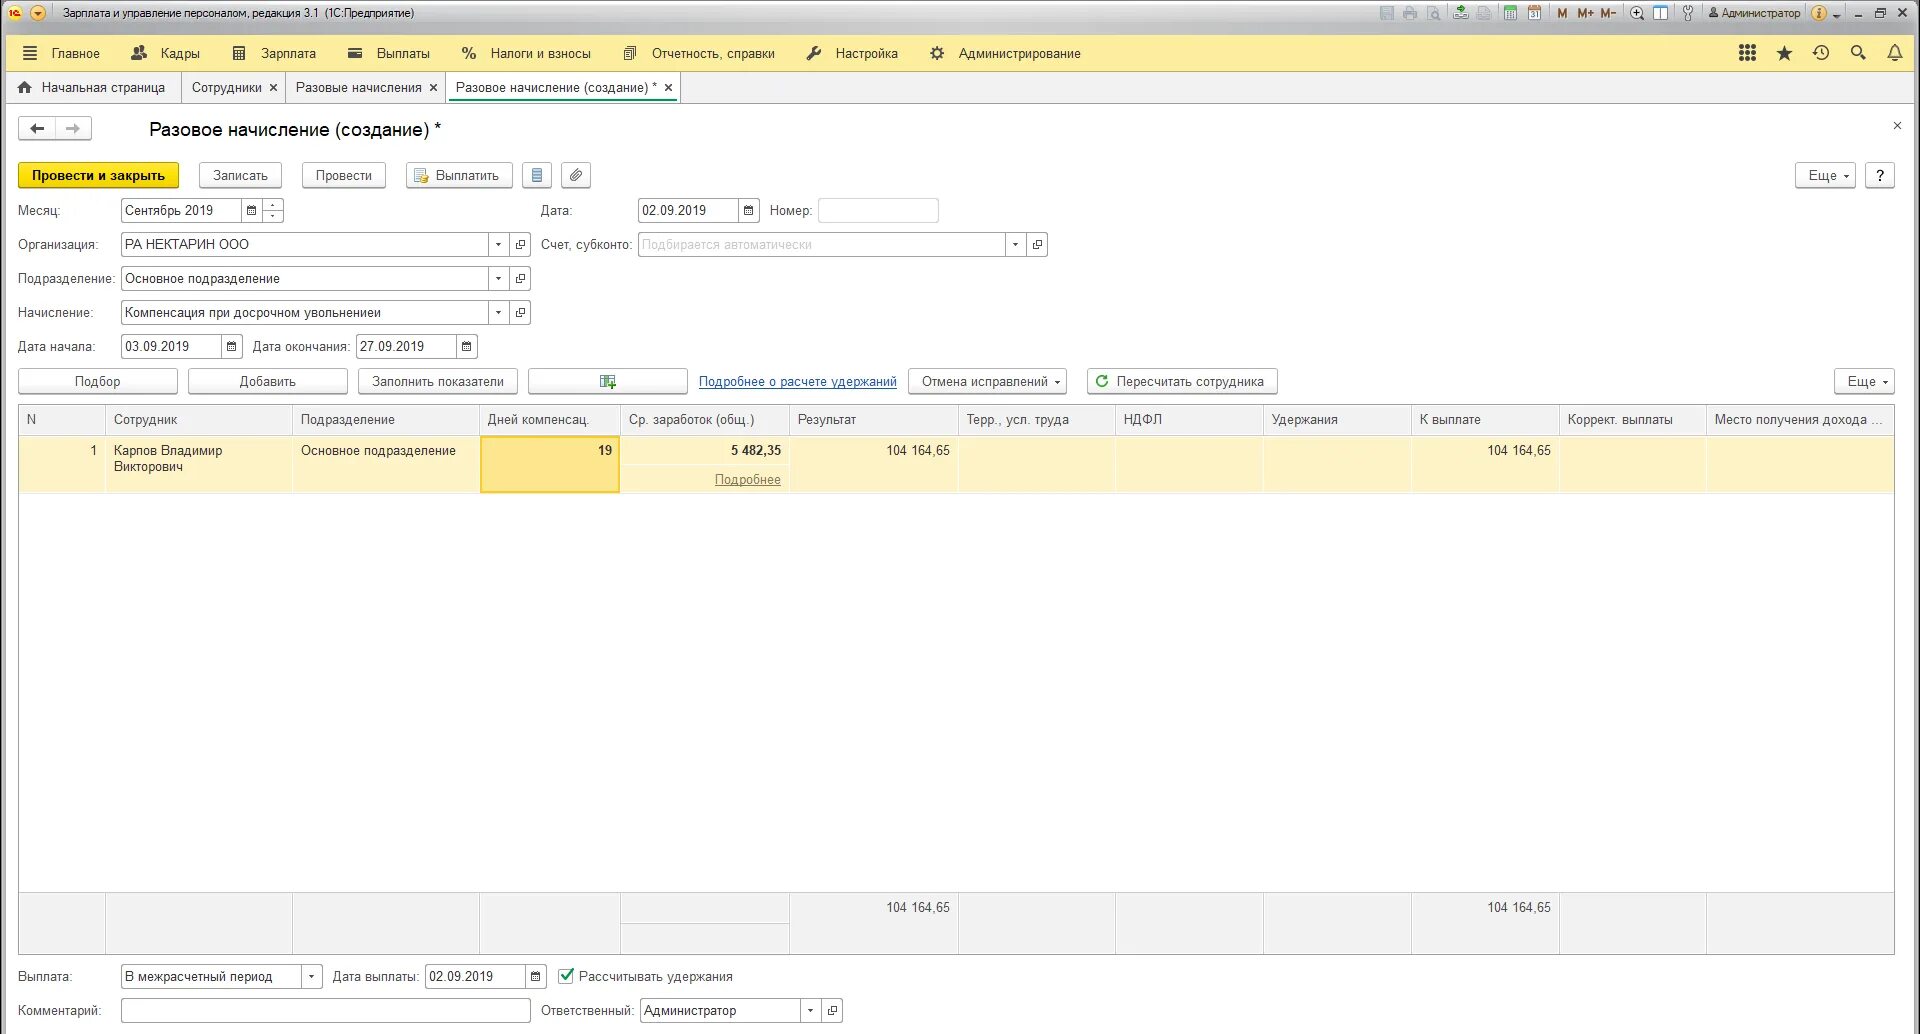Open the calendar picker for Дата выплаты
Image resolution: width=1920 pixels, height=1034 pixels.
pos(536,976)
